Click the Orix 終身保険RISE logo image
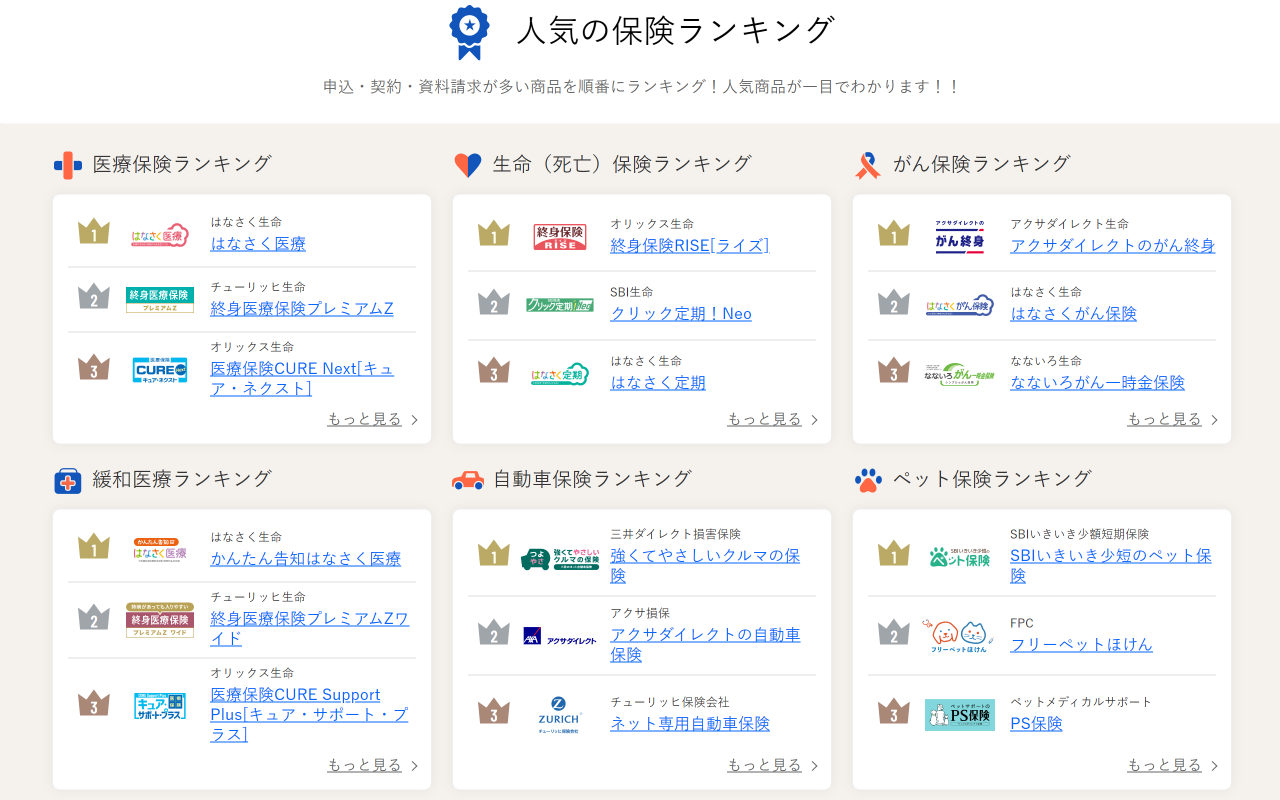The image size is (1280, 800). pyautogui.click(x=560, y=237)
